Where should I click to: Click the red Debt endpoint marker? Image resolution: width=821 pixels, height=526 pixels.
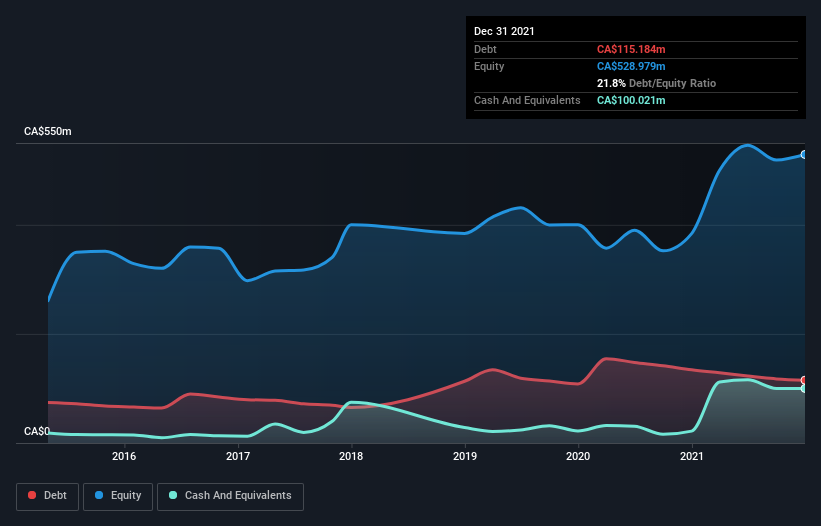804,380
